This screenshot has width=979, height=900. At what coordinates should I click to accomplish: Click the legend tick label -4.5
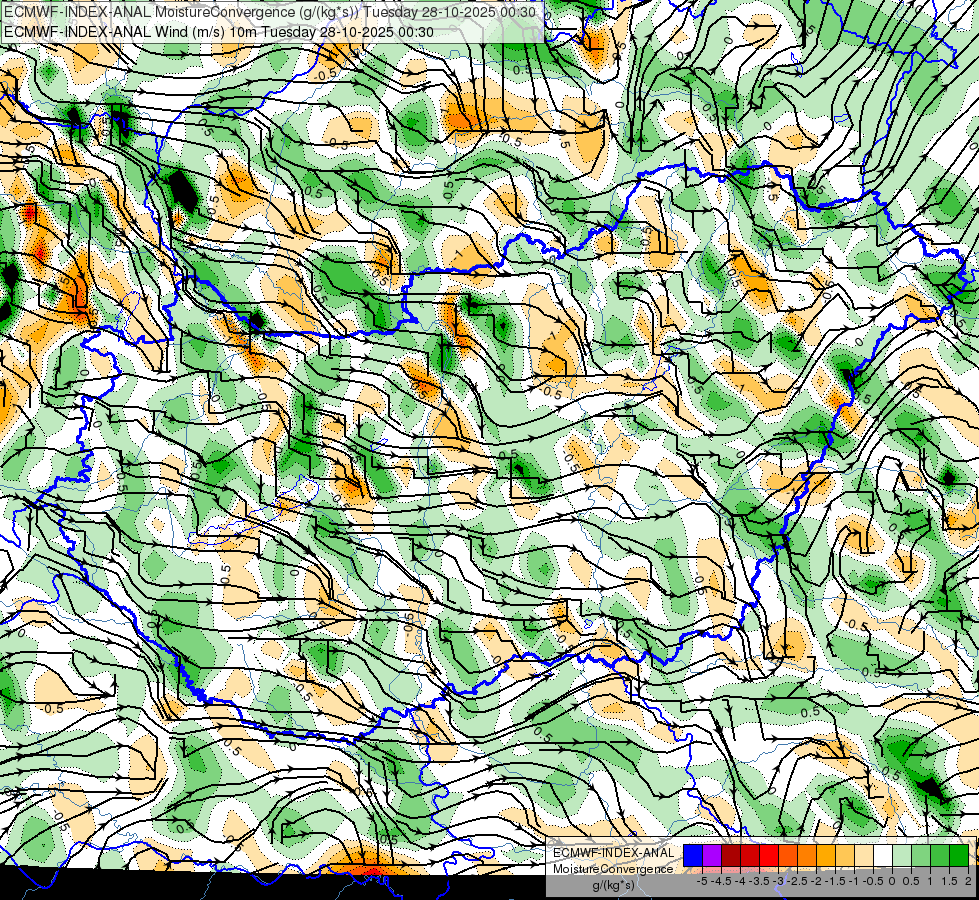click(721, 881)
